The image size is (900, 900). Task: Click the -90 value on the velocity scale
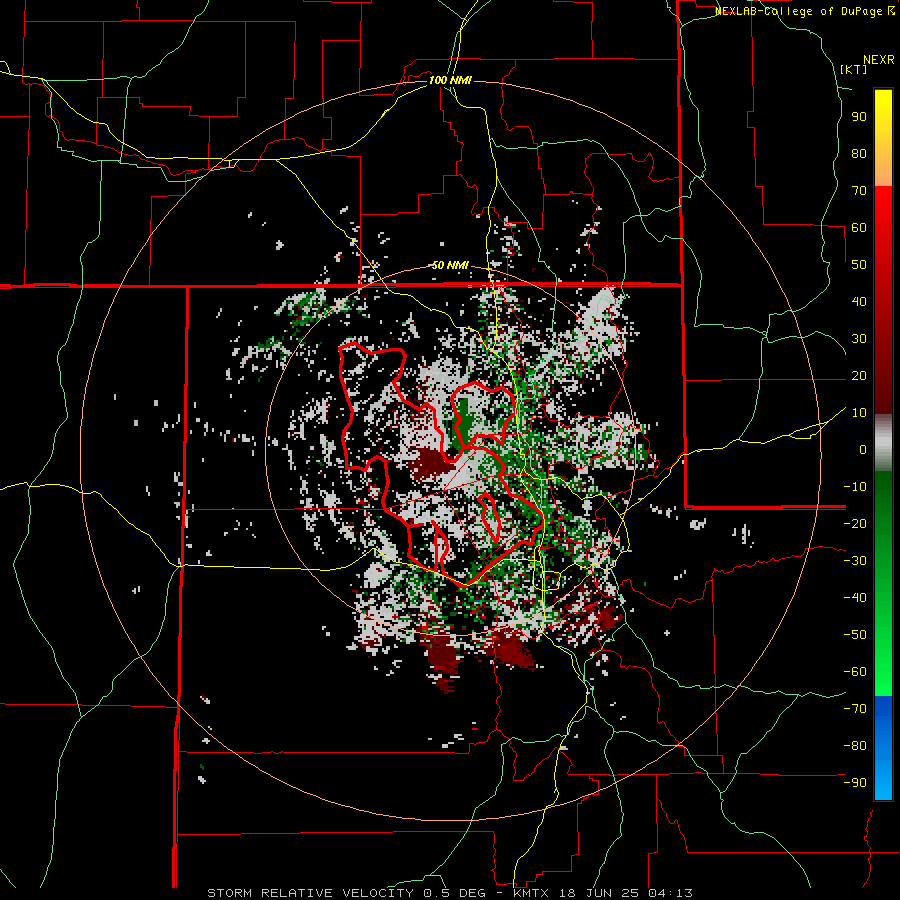tap(855, 783)
